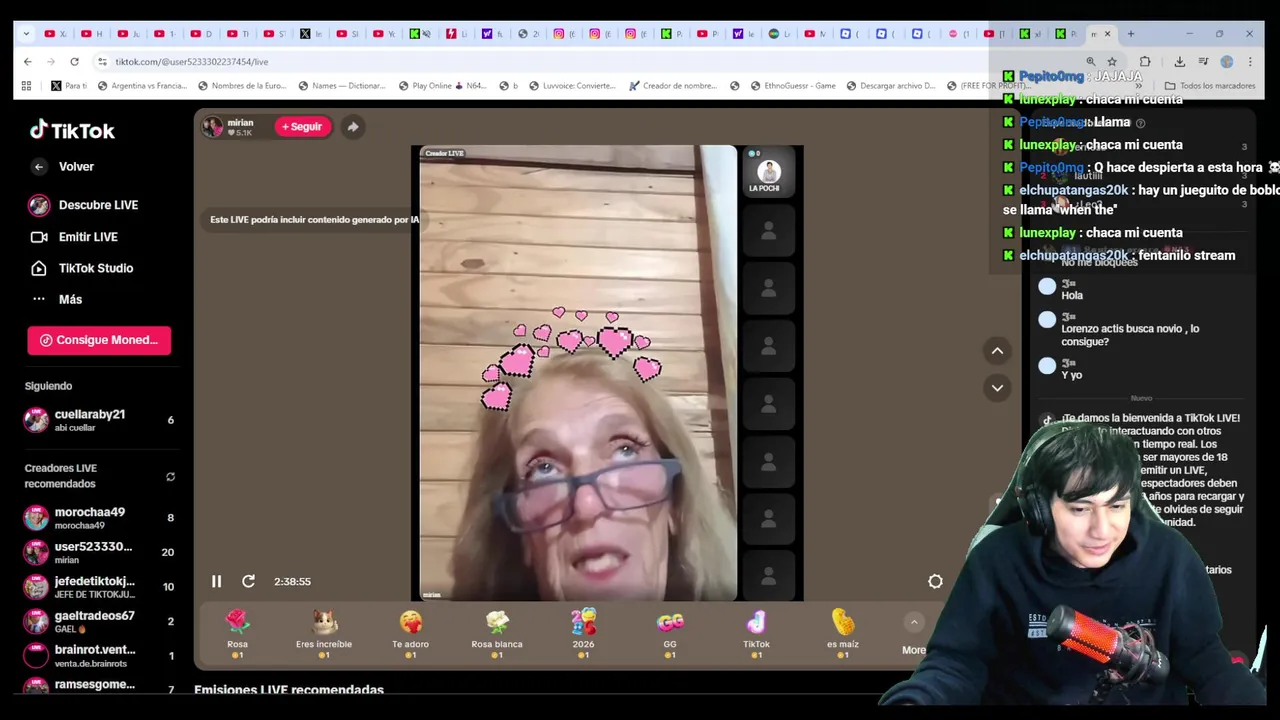Open Emitir LIVE option
The width and height of the screenshot is (1280, 720).
click(74, 237)
